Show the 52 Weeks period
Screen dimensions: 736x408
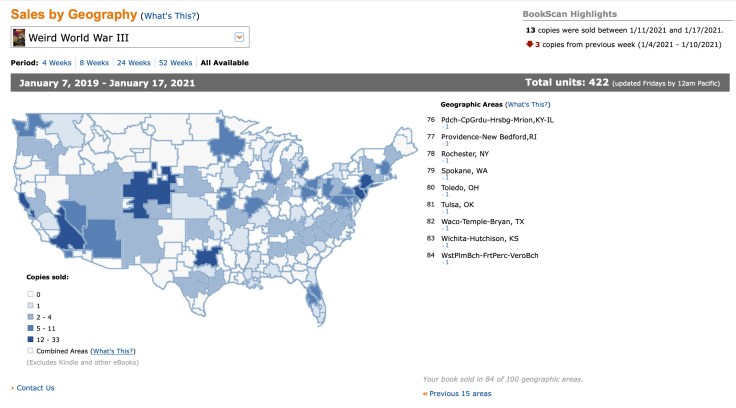pos(176,63)
